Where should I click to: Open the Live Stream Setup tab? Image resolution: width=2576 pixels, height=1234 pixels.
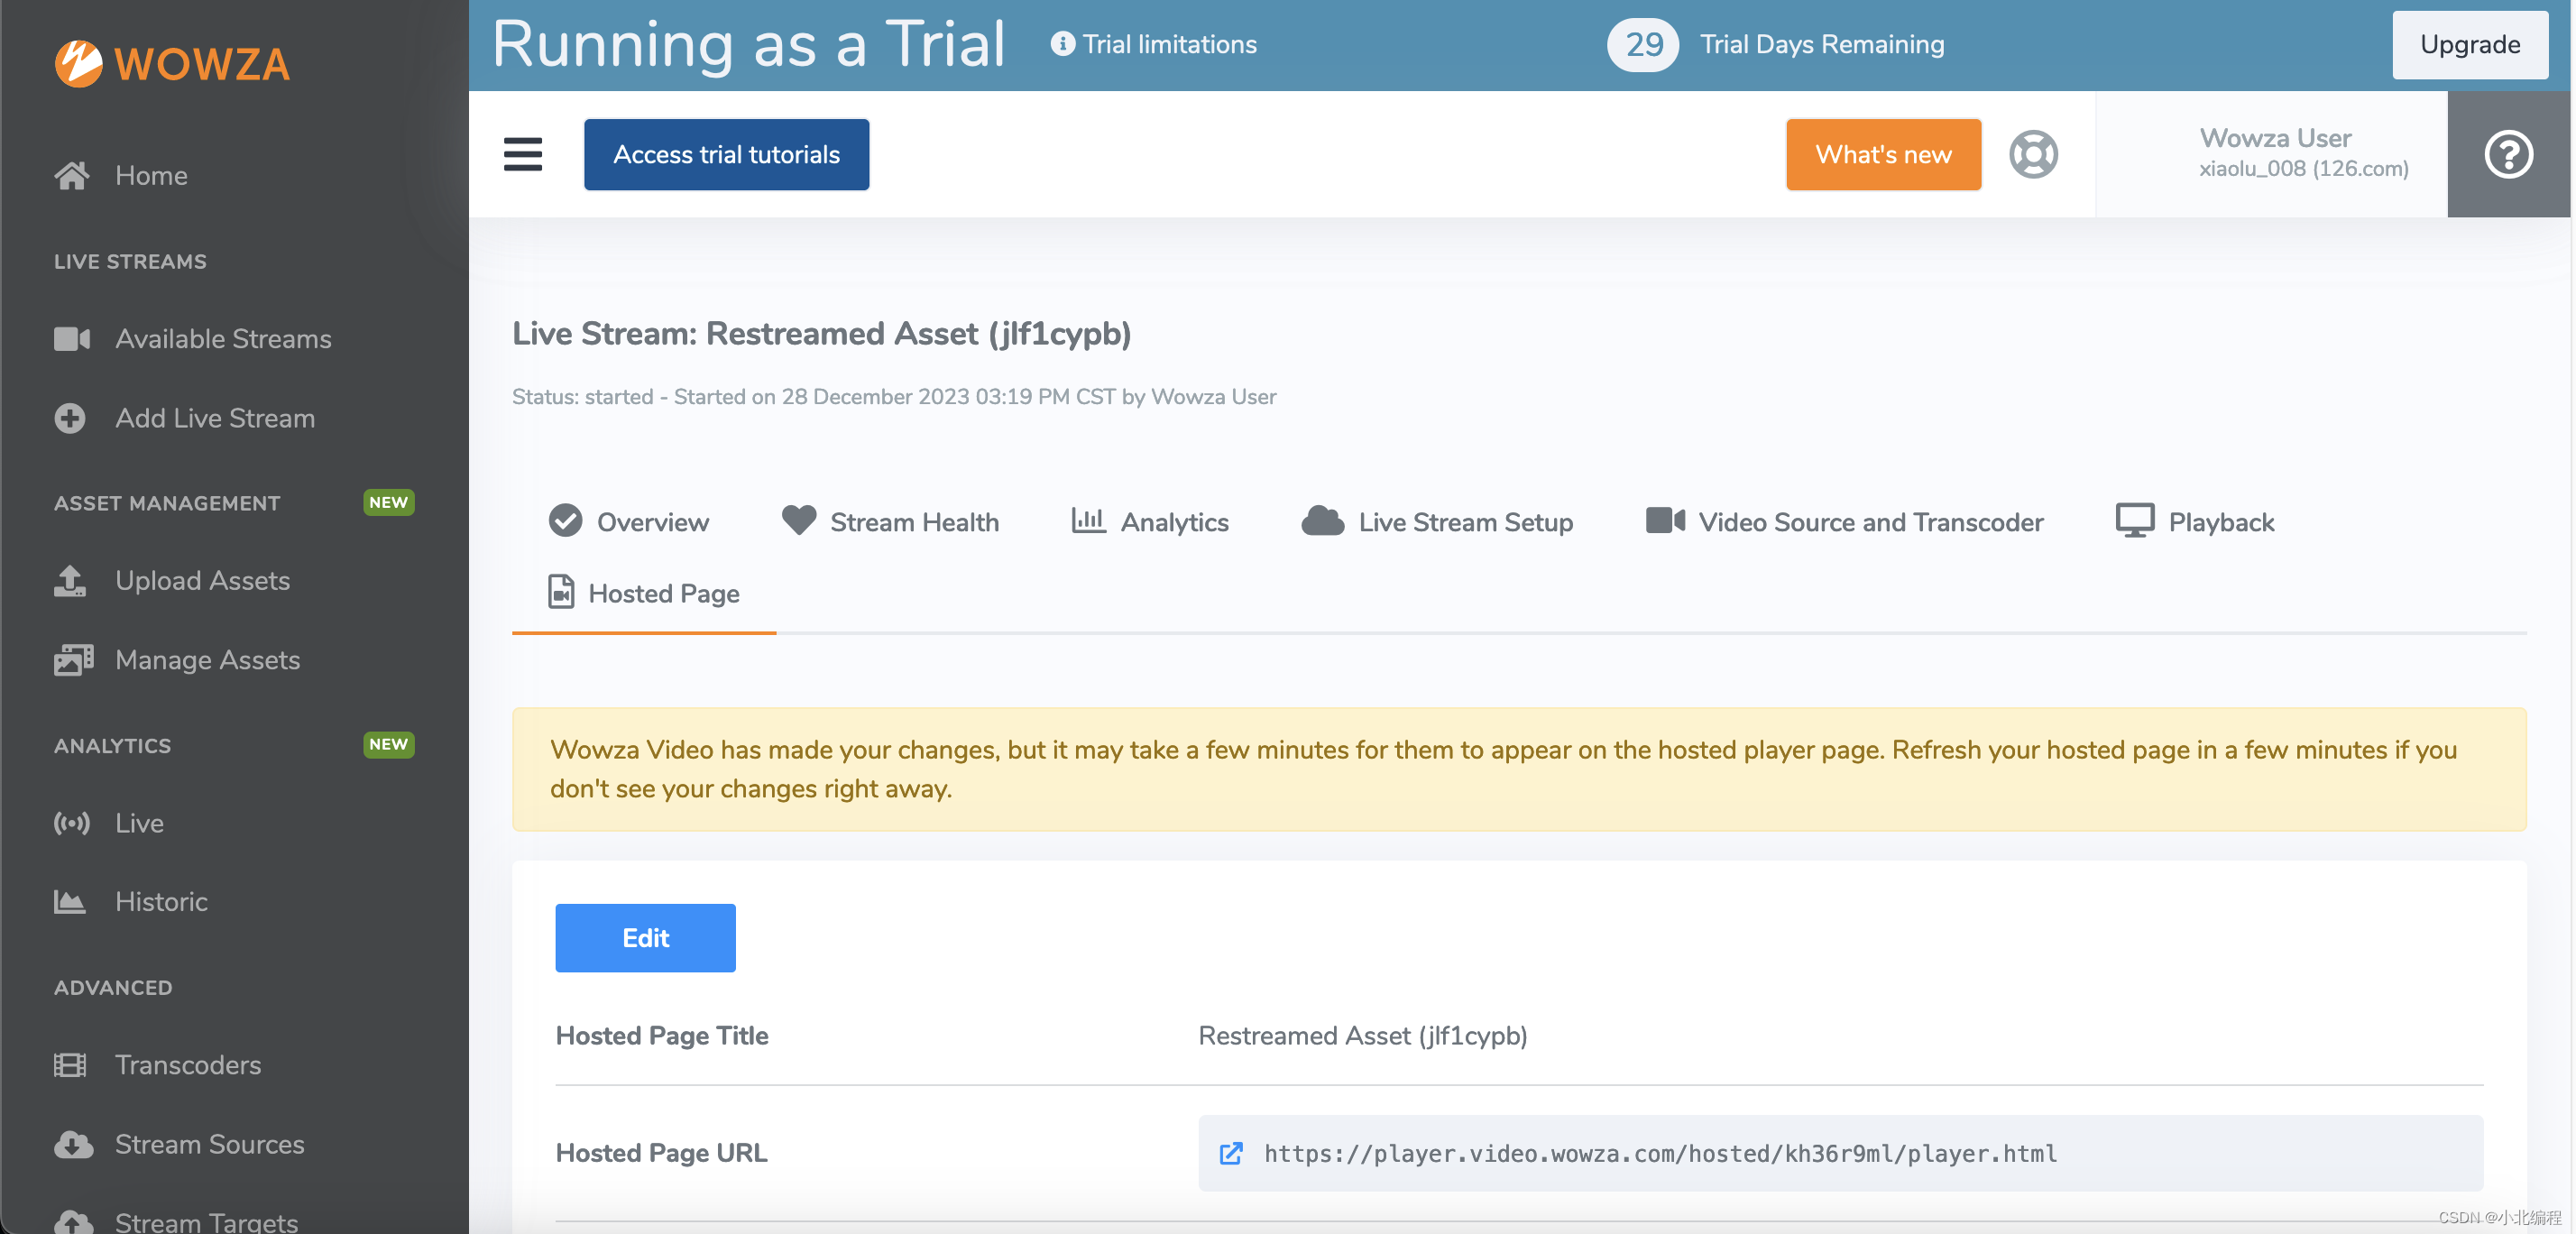[x=1437, y=522]
